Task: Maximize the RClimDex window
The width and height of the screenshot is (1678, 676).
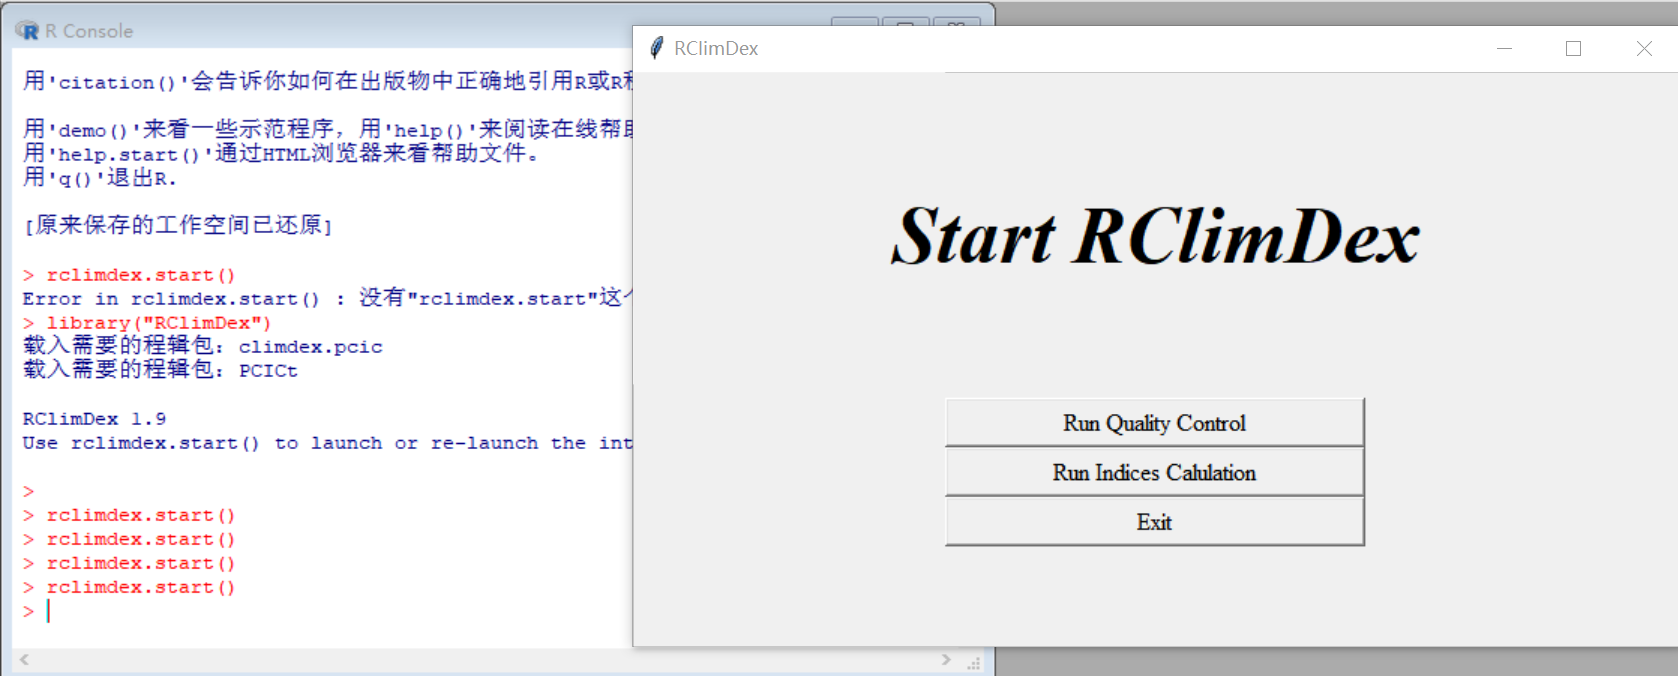Action: (x=1573, y=48)
